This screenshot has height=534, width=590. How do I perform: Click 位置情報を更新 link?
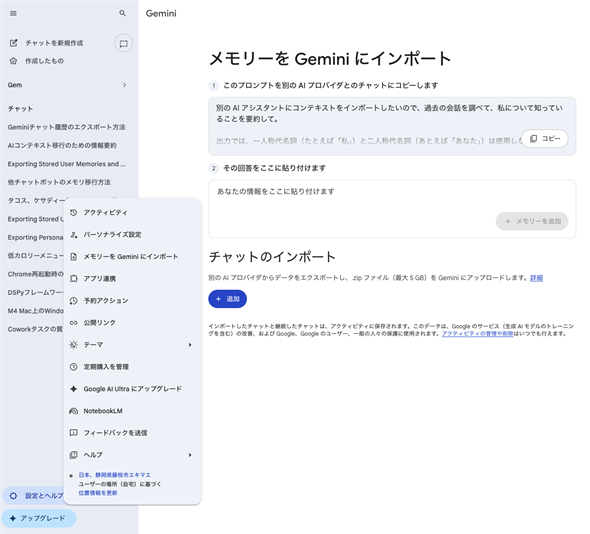click(98, 493)
